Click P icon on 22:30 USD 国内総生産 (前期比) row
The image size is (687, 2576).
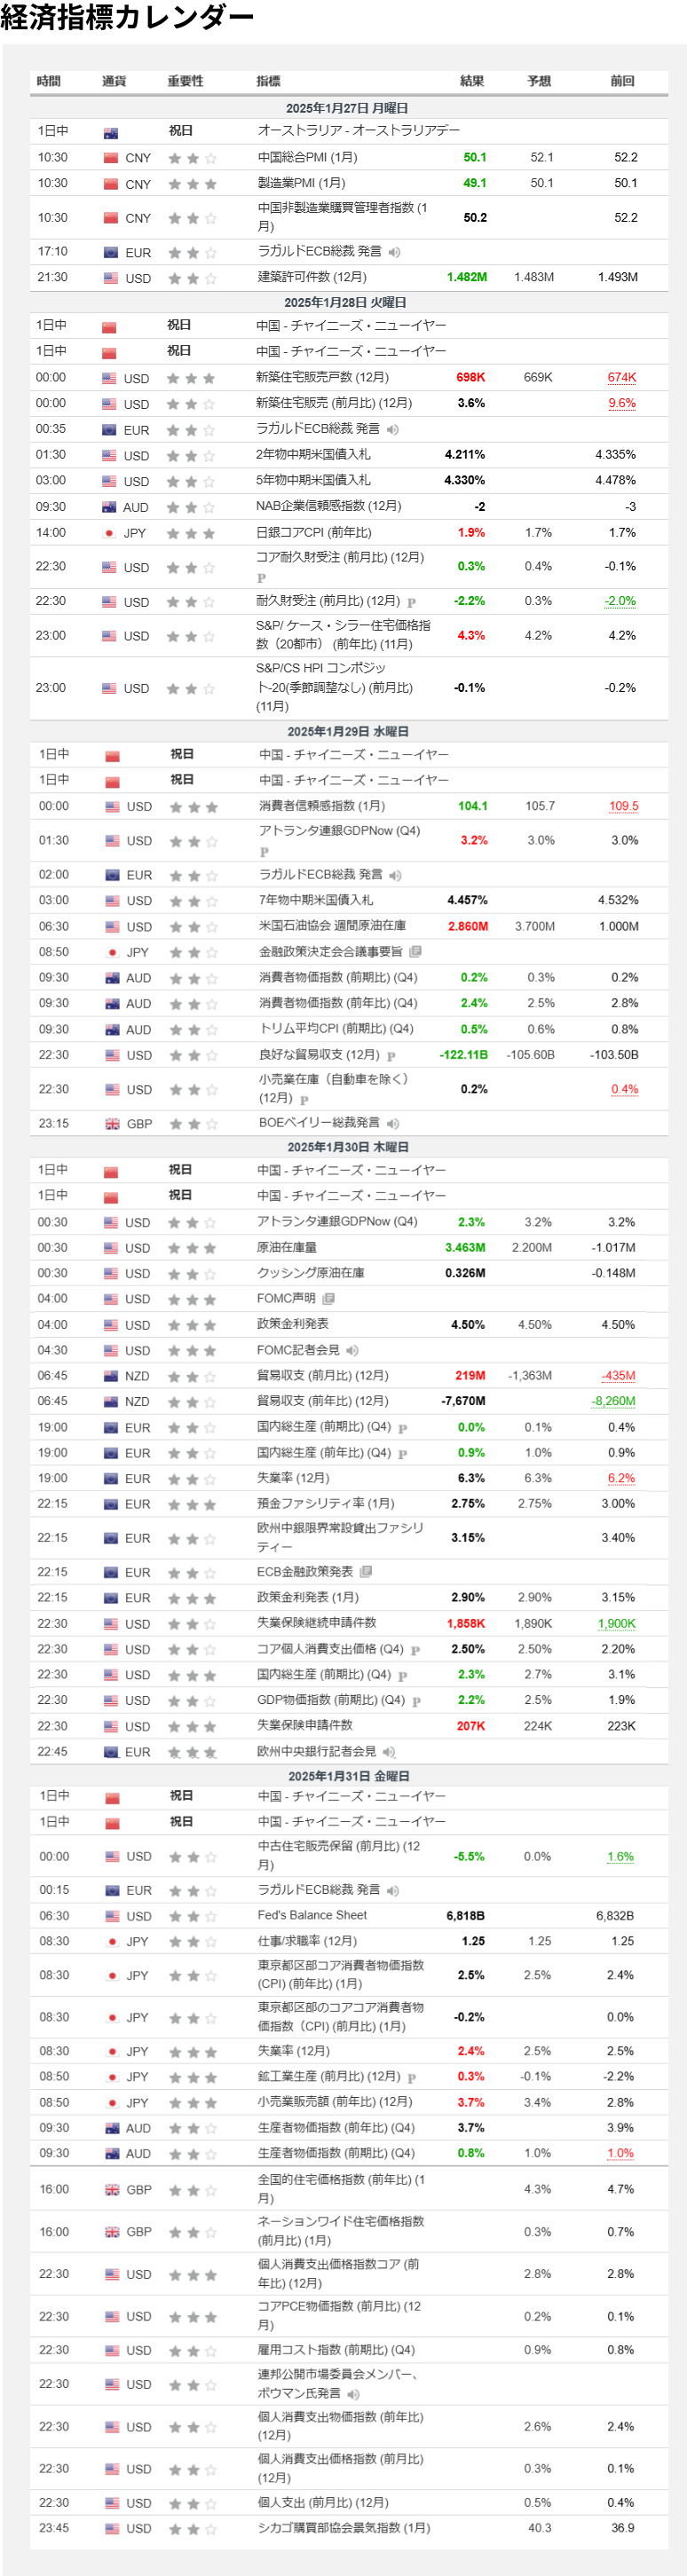pos(402,1676)
